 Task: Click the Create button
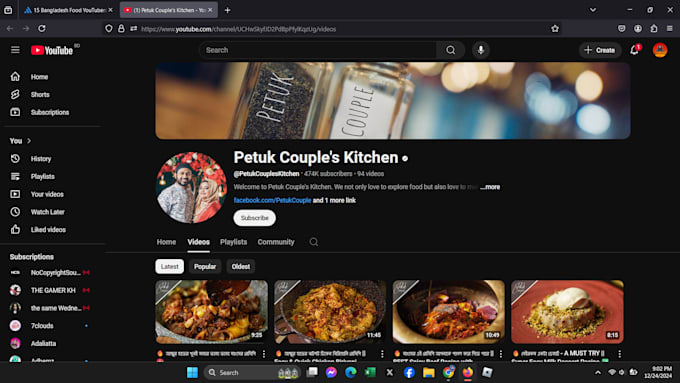pos(600,50)
